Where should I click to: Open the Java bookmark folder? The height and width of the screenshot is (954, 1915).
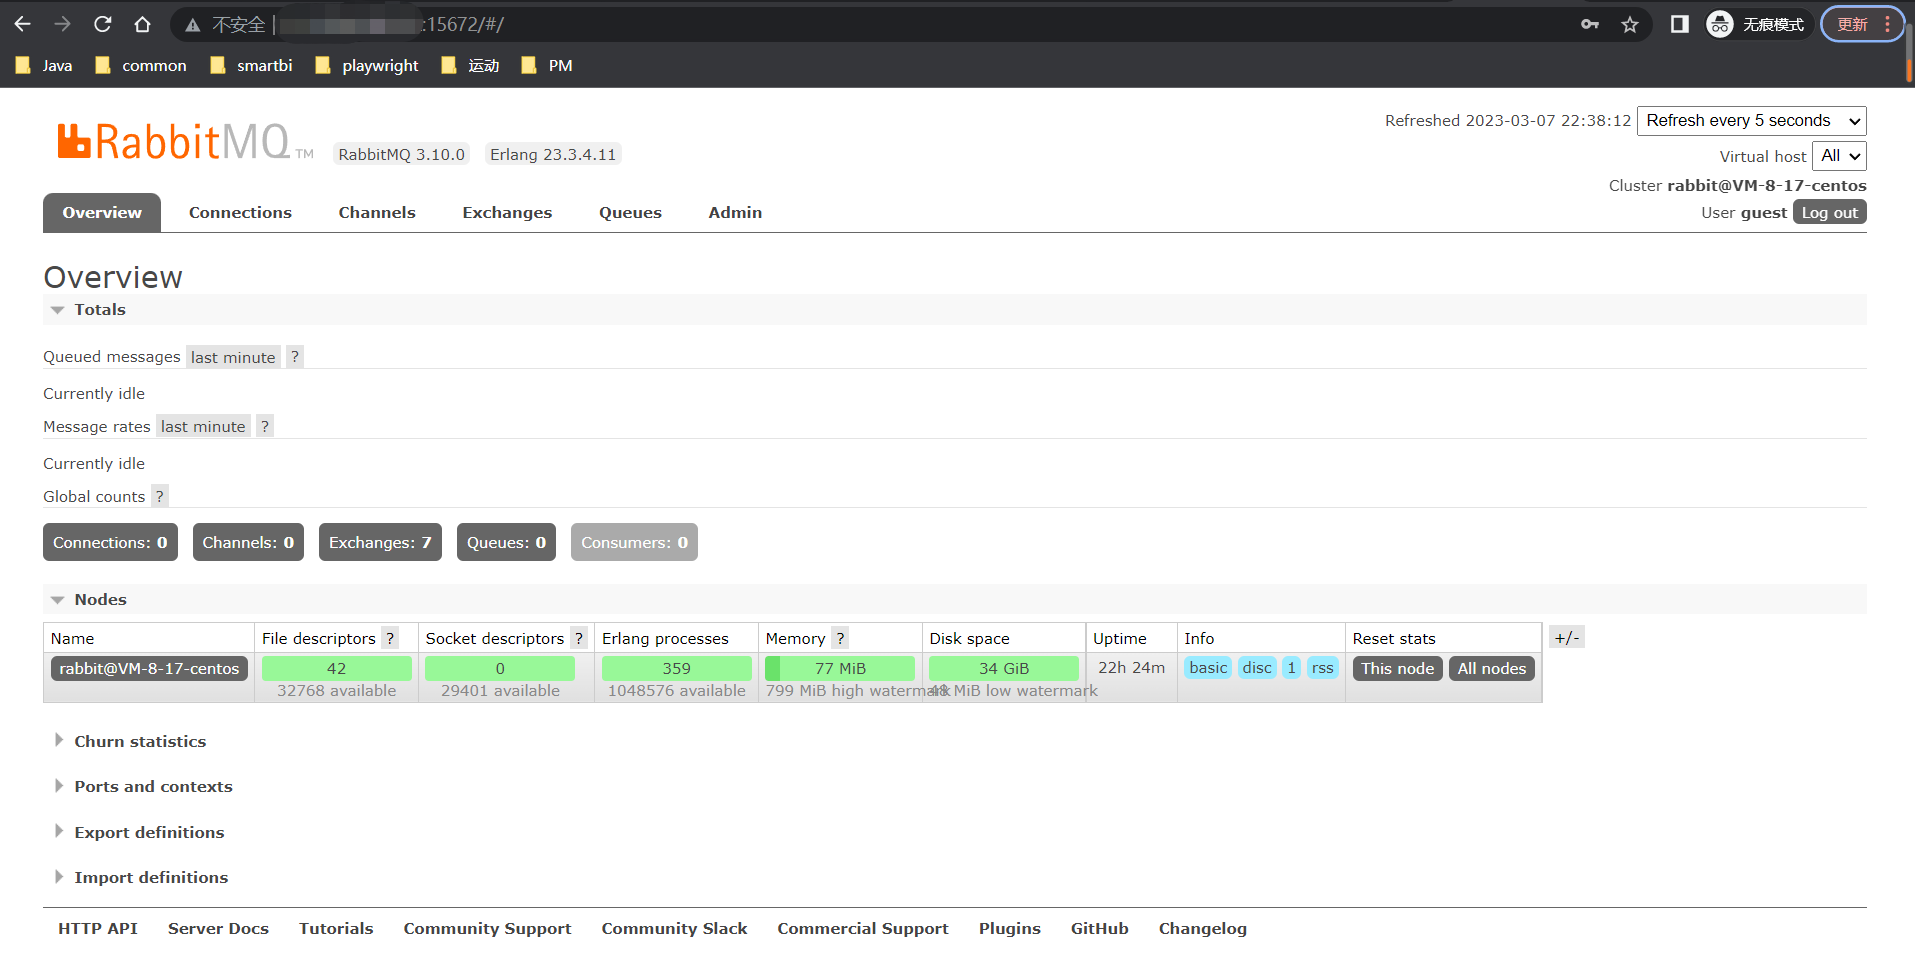(44, 66)
